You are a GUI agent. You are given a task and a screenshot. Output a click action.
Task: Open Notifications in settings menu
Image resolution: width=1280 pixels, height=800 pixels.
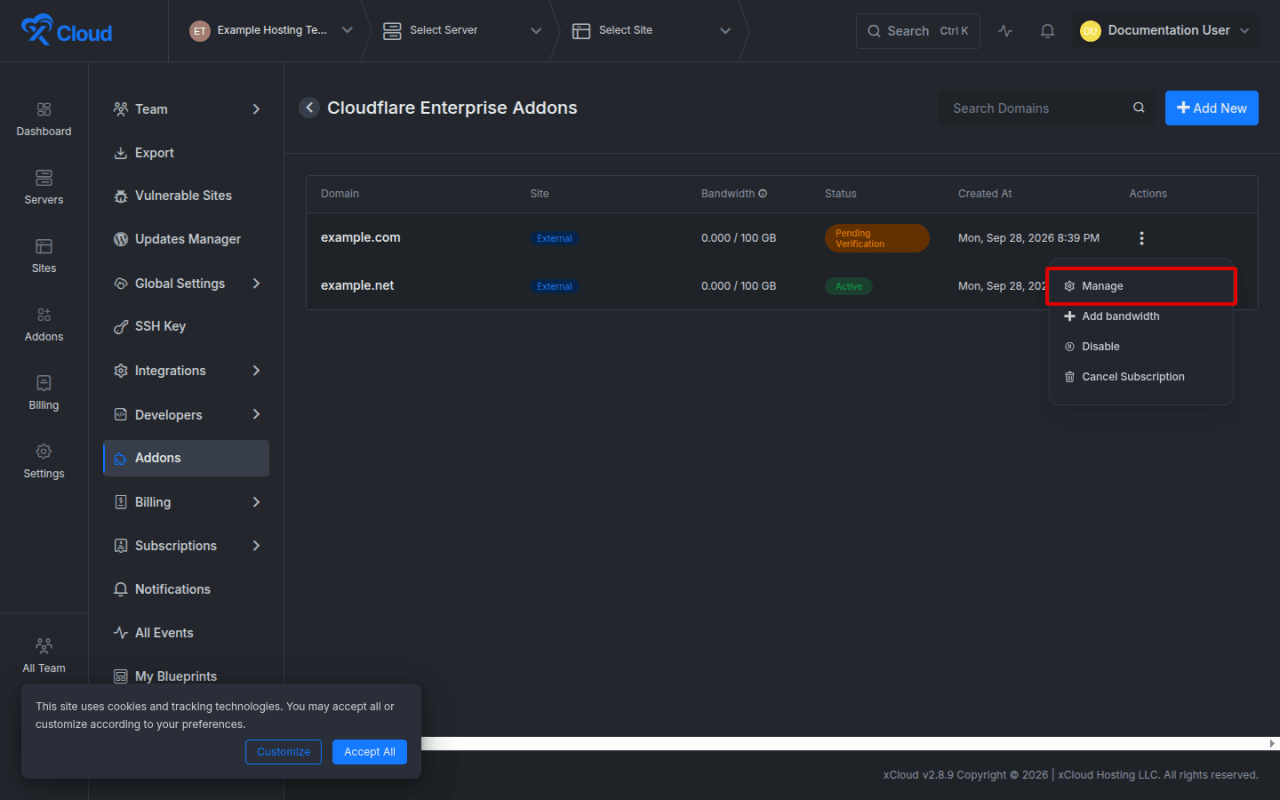point(186,589)
